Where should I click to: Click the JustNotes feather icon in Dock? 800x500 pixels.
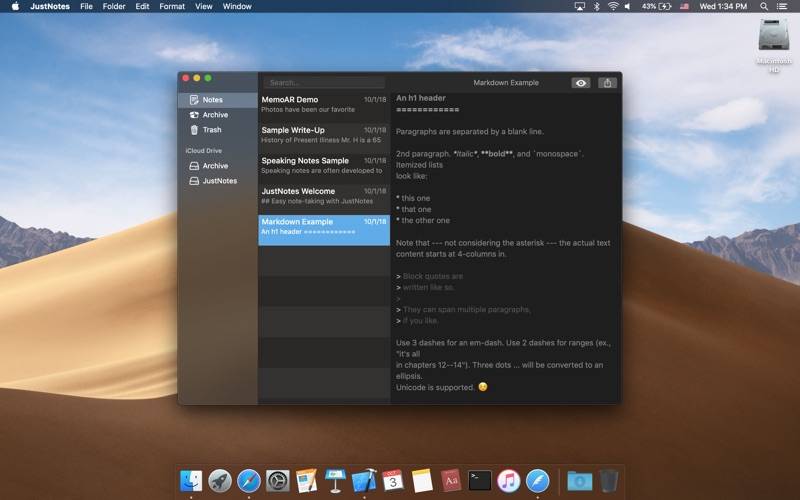pyautogui.click(x=537, y=481)
